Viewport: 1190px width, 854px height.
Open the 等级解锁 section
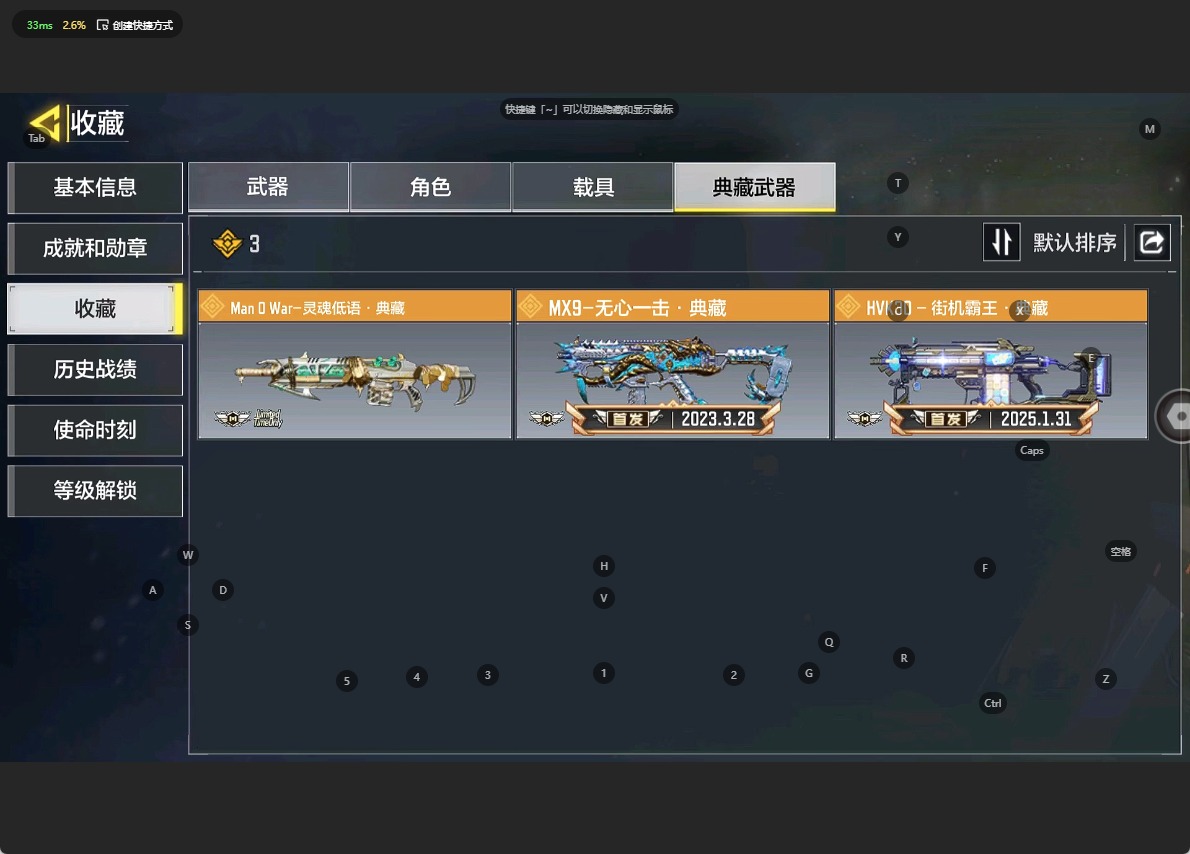pos(95,491)
